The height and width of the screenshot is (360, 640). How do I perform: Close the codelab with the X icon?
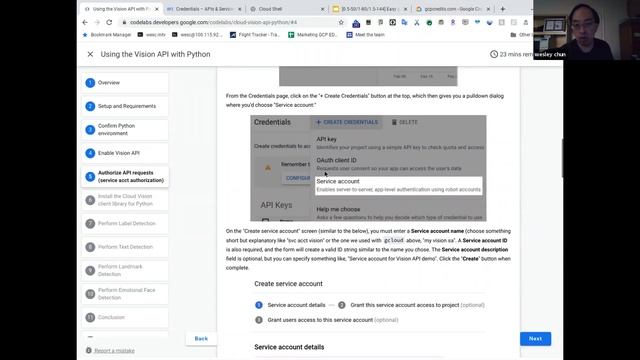click(x=90, y=54)
